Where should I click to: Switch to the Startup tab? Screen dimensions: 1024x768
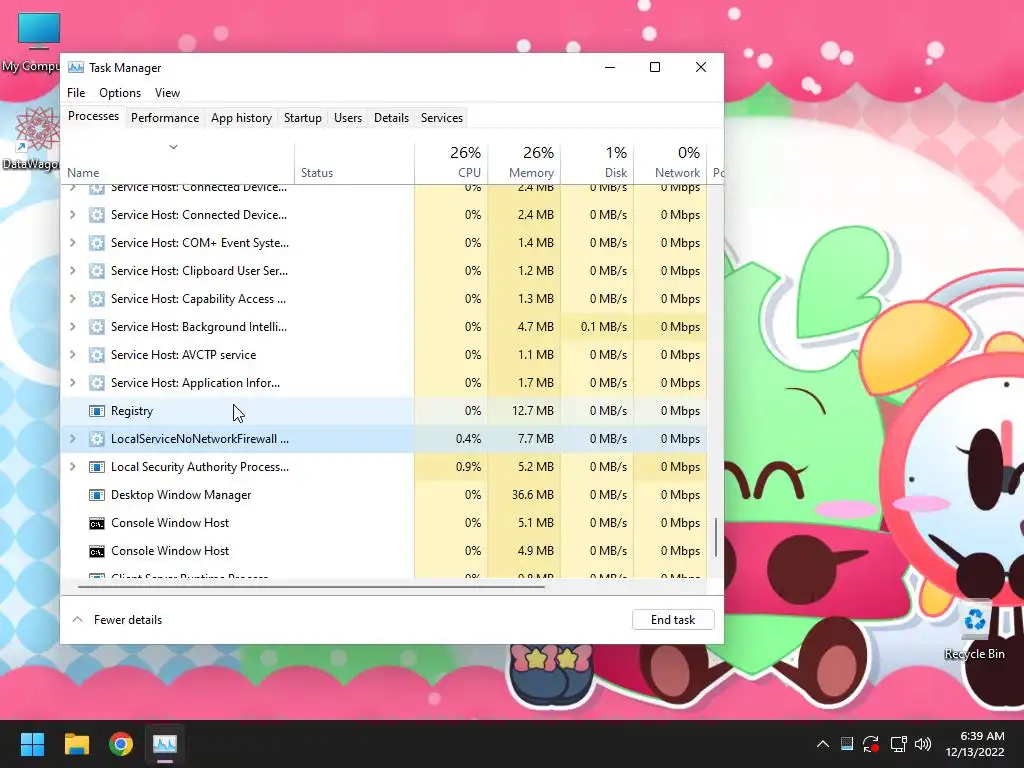coord(302,118)
